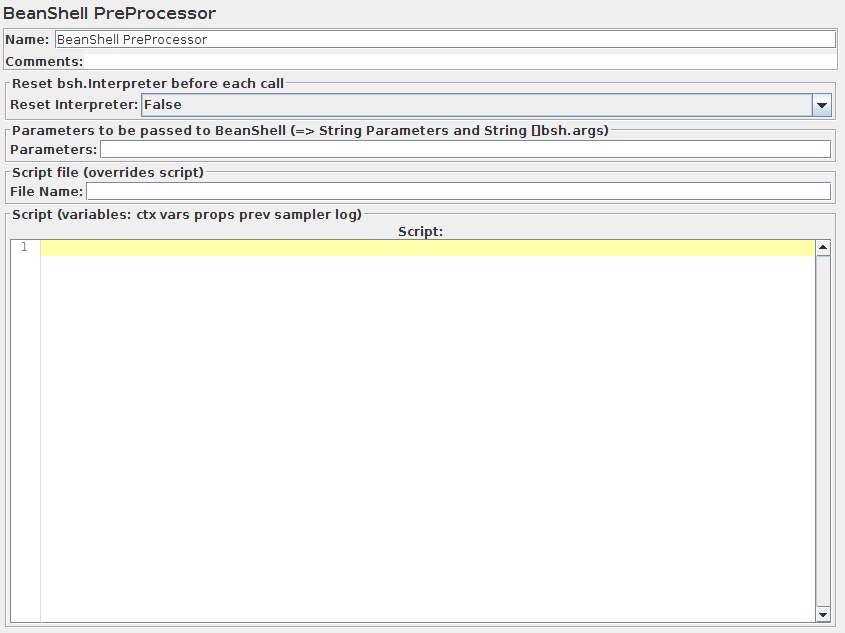
Task: Click the Script variables section border label
Action: (x=185, y=214)
